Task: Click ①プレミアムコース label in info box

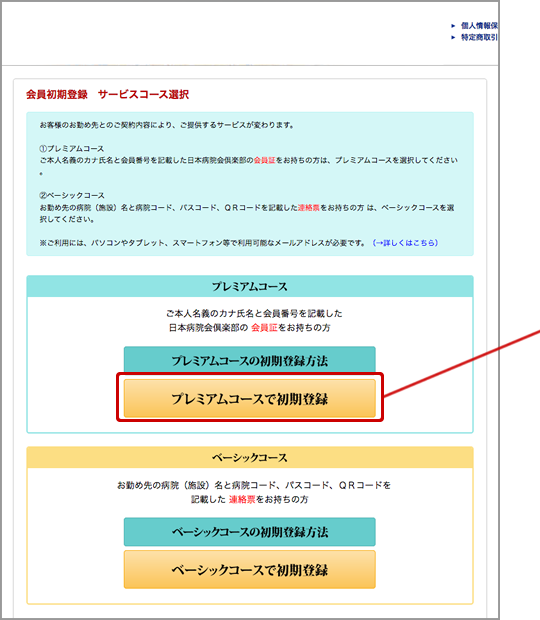Action: point(72,149)
